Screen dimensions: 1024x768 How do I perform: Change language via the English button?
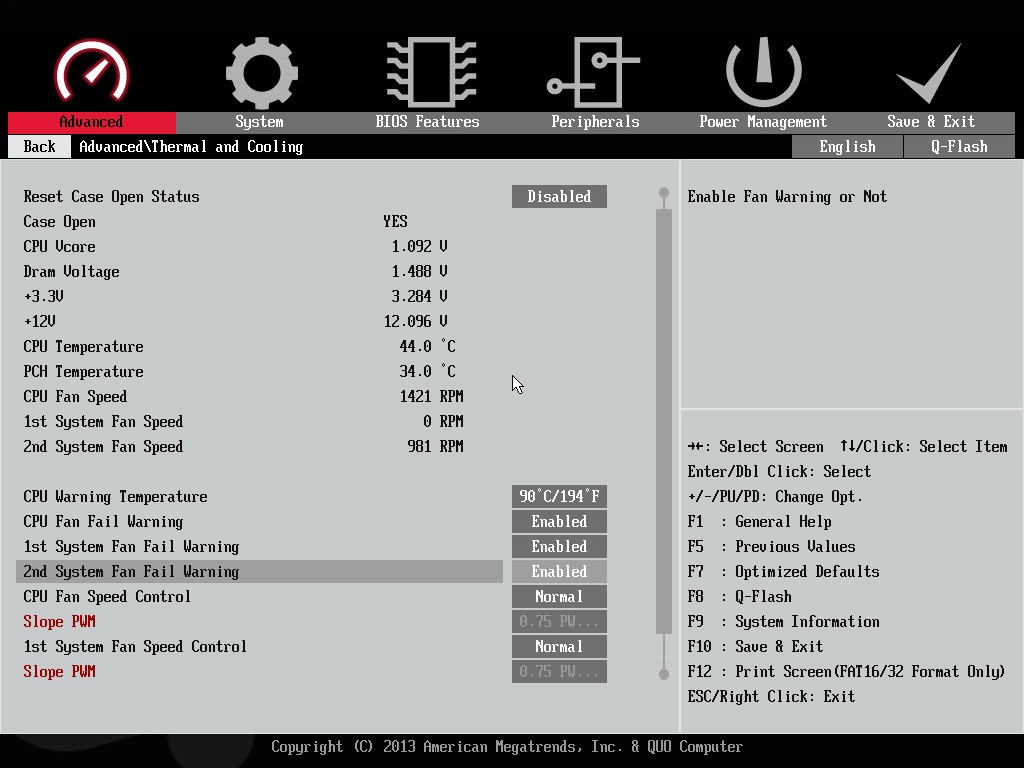pyautogui.click(x=847, y=147)
